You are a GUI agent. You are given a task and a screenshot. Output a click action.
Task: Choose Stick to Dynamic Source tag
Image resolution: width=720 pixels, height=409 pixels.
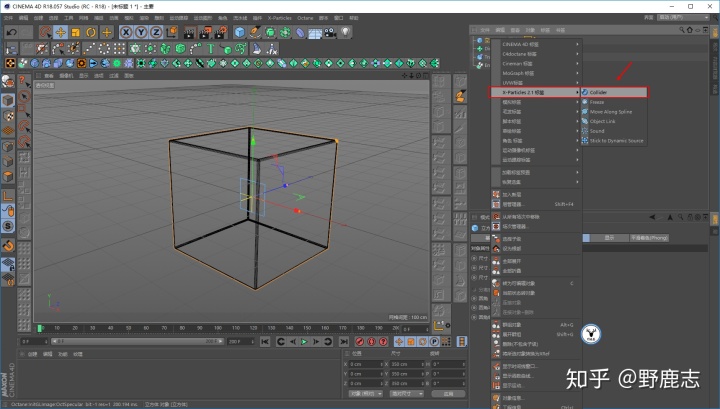coord(614,140)
